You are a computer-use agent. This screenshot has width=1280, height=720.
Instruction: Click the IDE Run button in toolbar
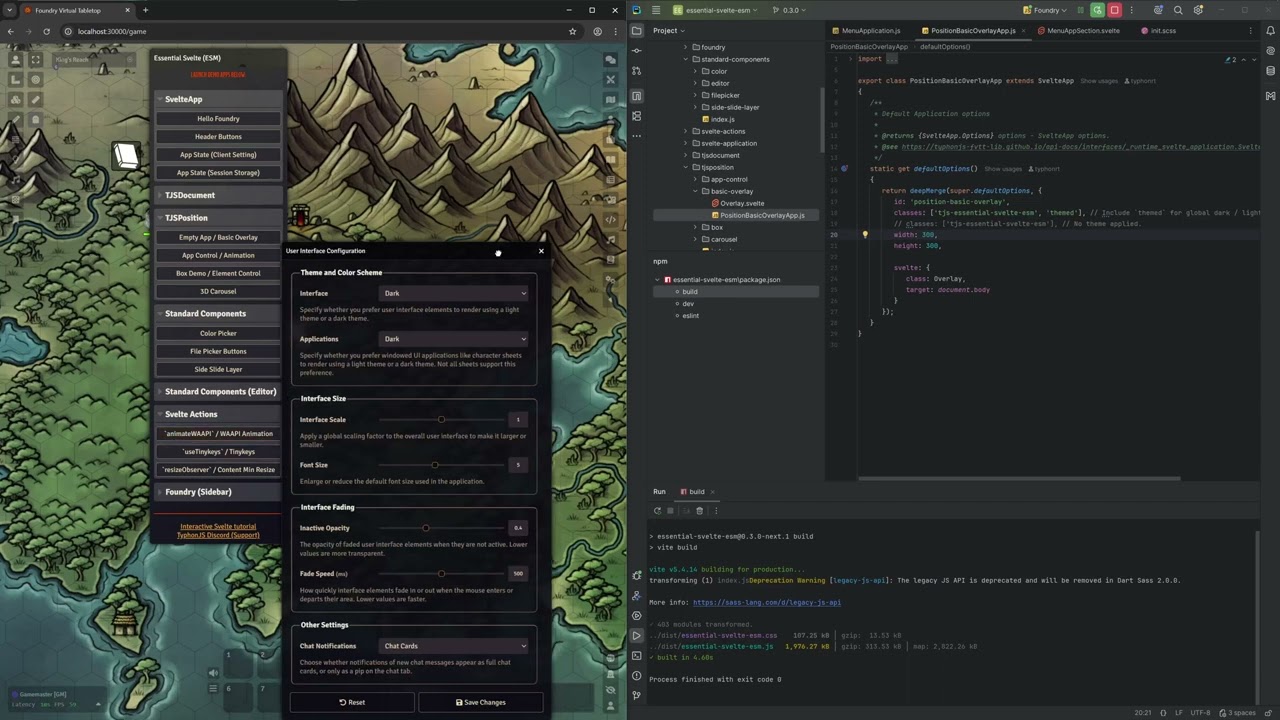[1097, 10]
